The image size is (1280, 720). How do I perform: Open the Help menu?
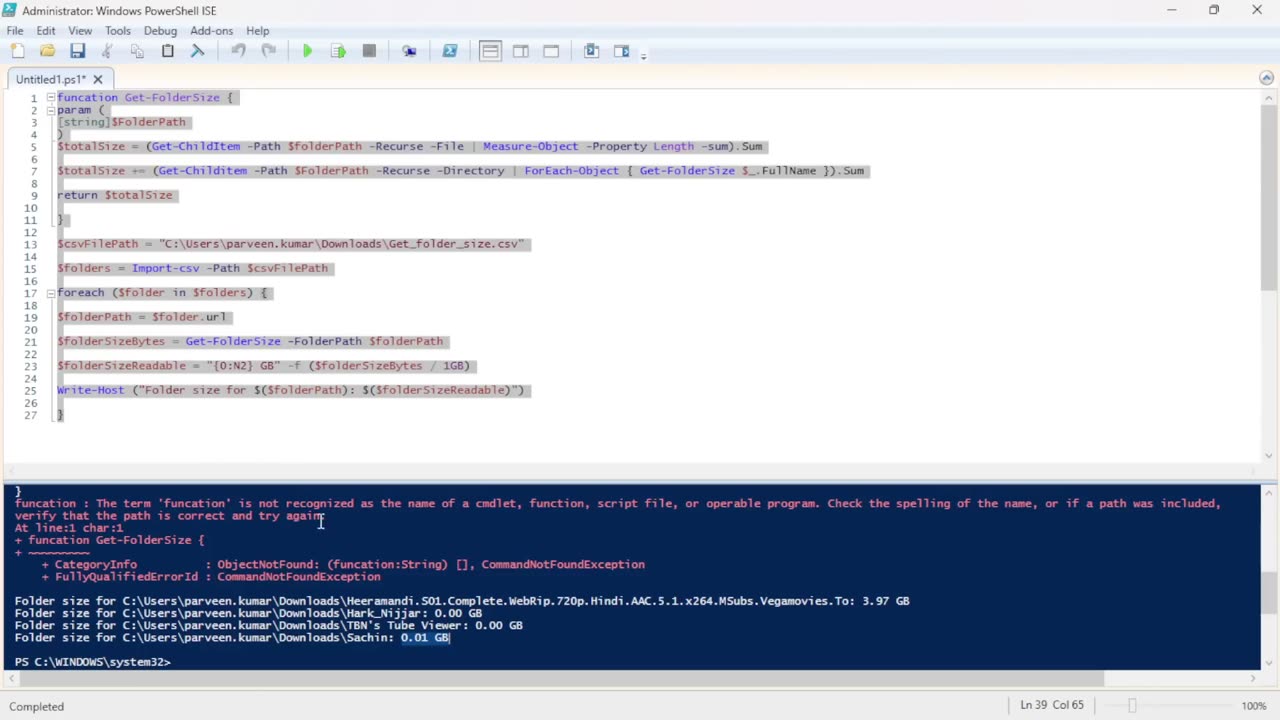pos(258,31)
